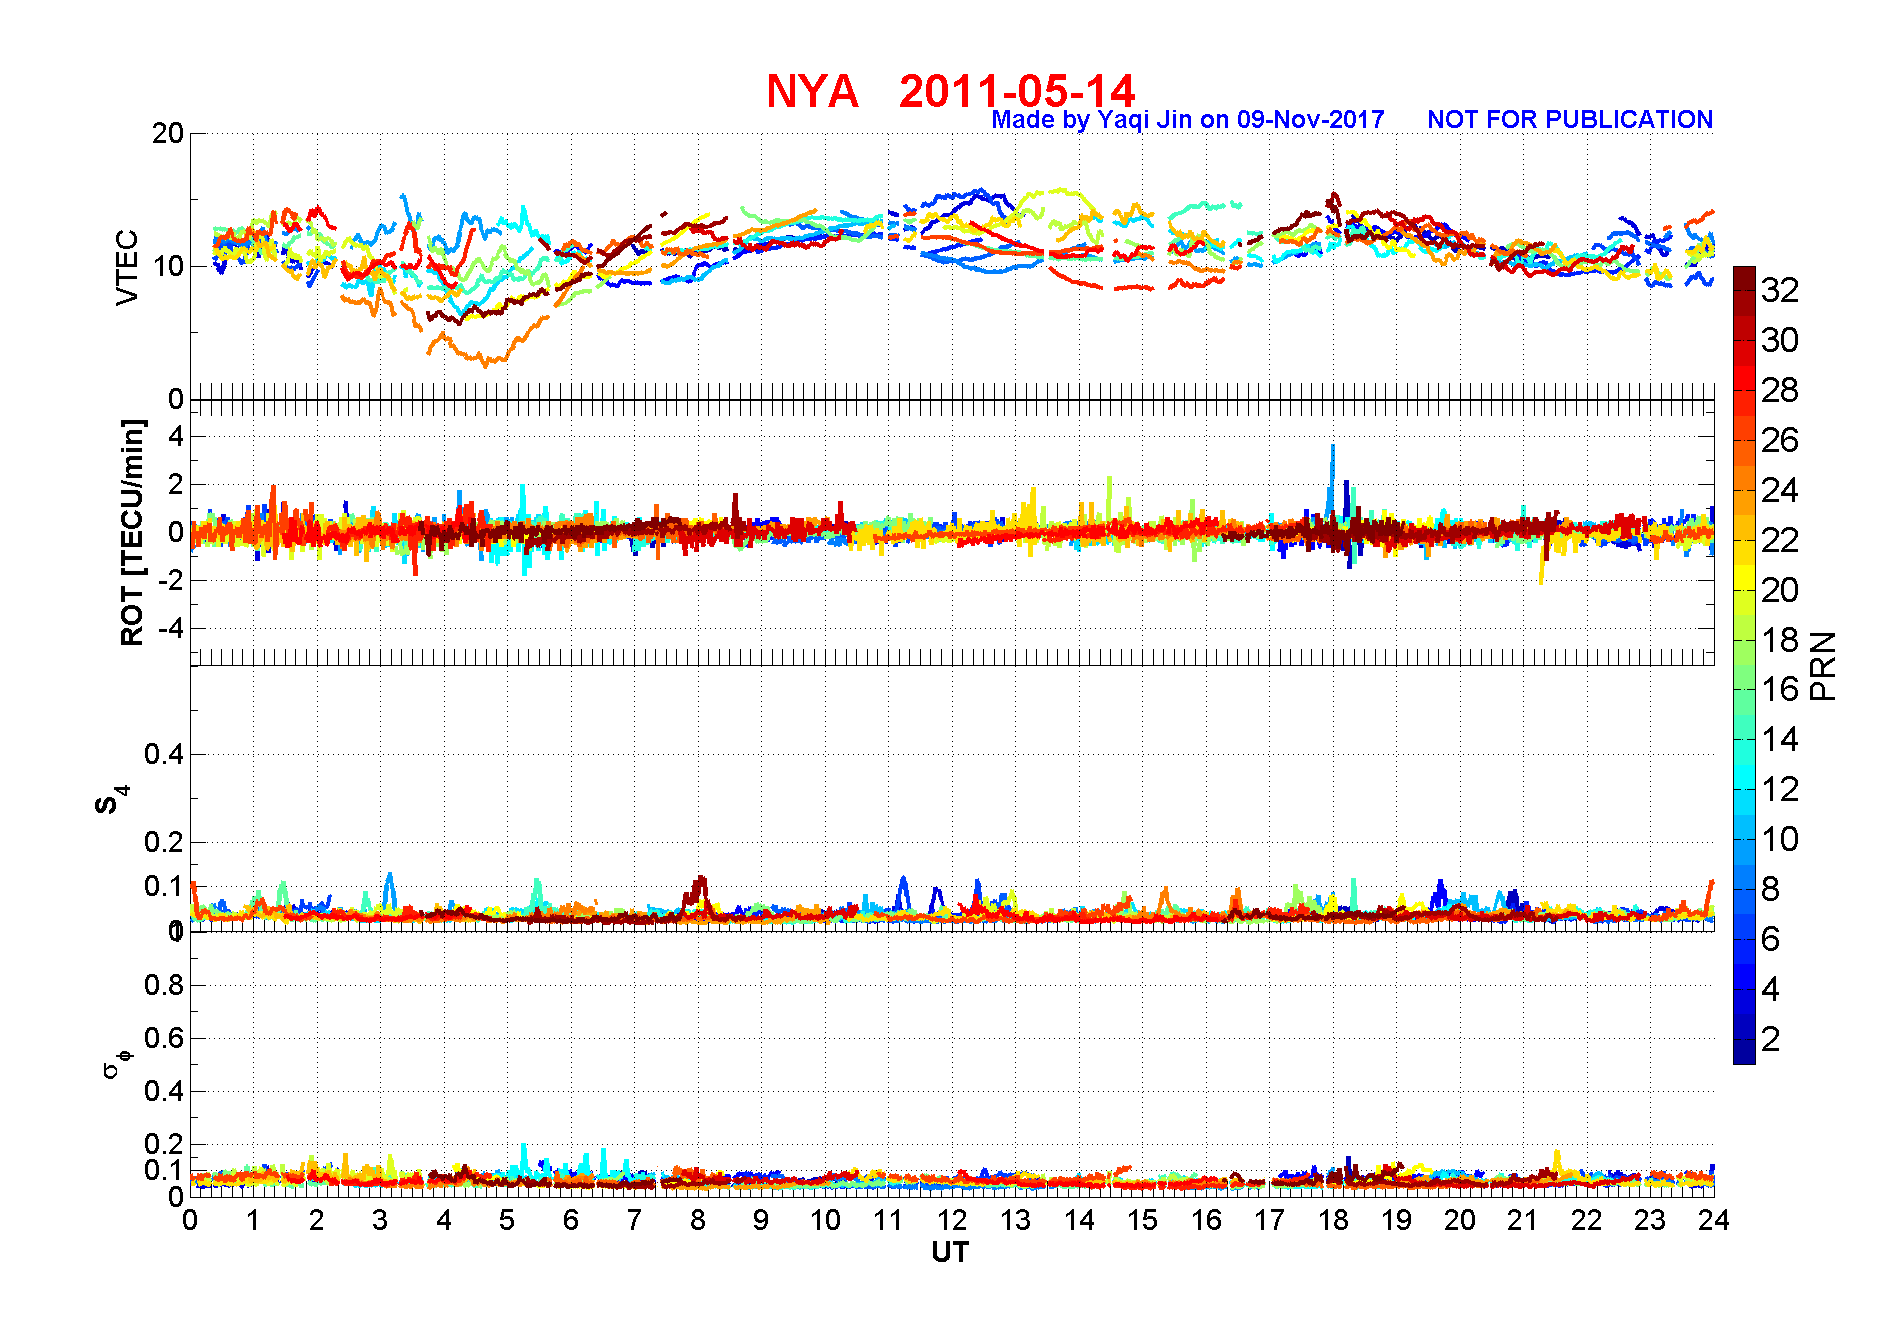The height and width of the screenshot is (1330, 1904).
Task: Click the "-4" tick on the ROT axis
Action: point(172,629)
